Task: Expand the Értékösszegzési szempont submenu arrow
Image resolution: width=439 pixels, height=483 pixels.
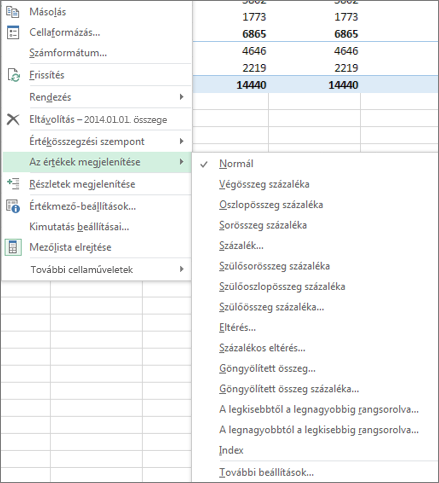Action: coord(181,141)
